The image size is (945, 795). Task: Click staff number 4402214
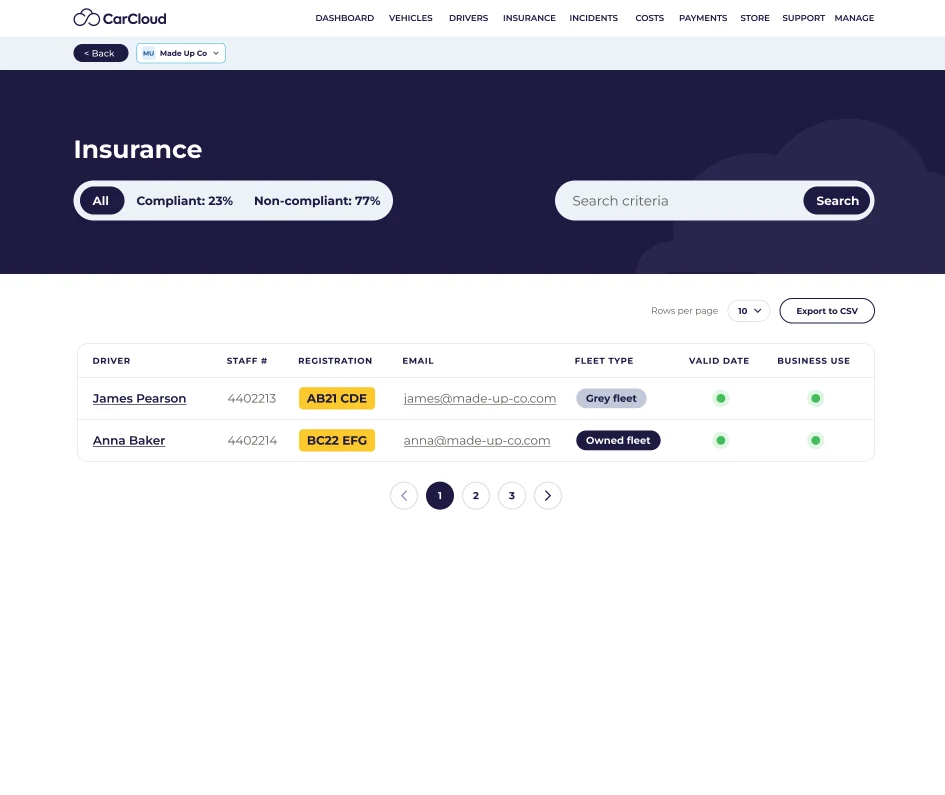click(253, 441)
